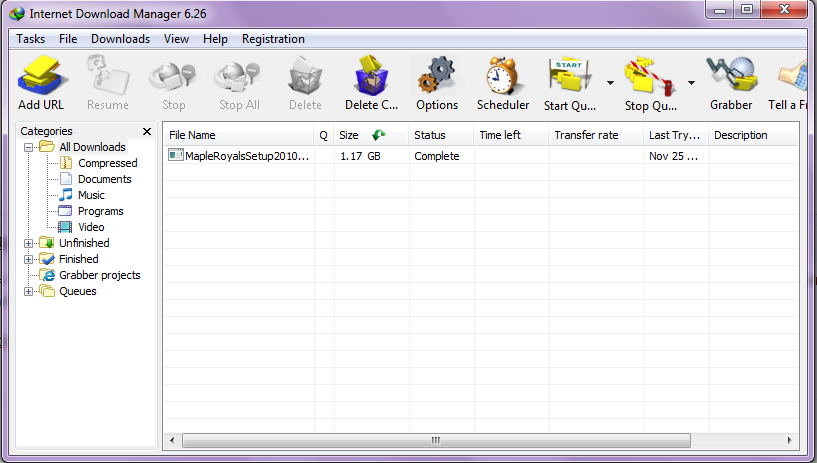This screenshot has height=463, width=817.
Task: Collapse the All Downloads tree node
Action: 29,147
